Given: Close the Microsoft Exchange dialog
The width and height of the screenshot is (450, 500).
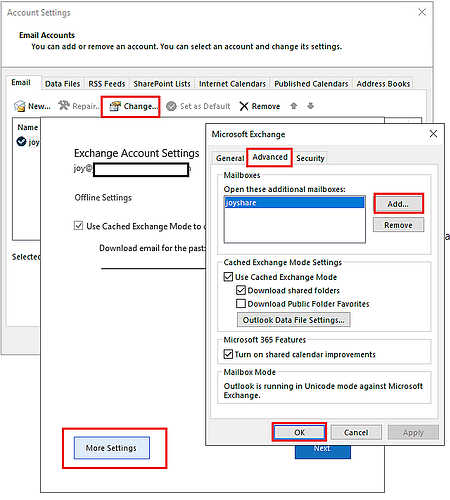Looking at the screenshot, I should point(433,134).
